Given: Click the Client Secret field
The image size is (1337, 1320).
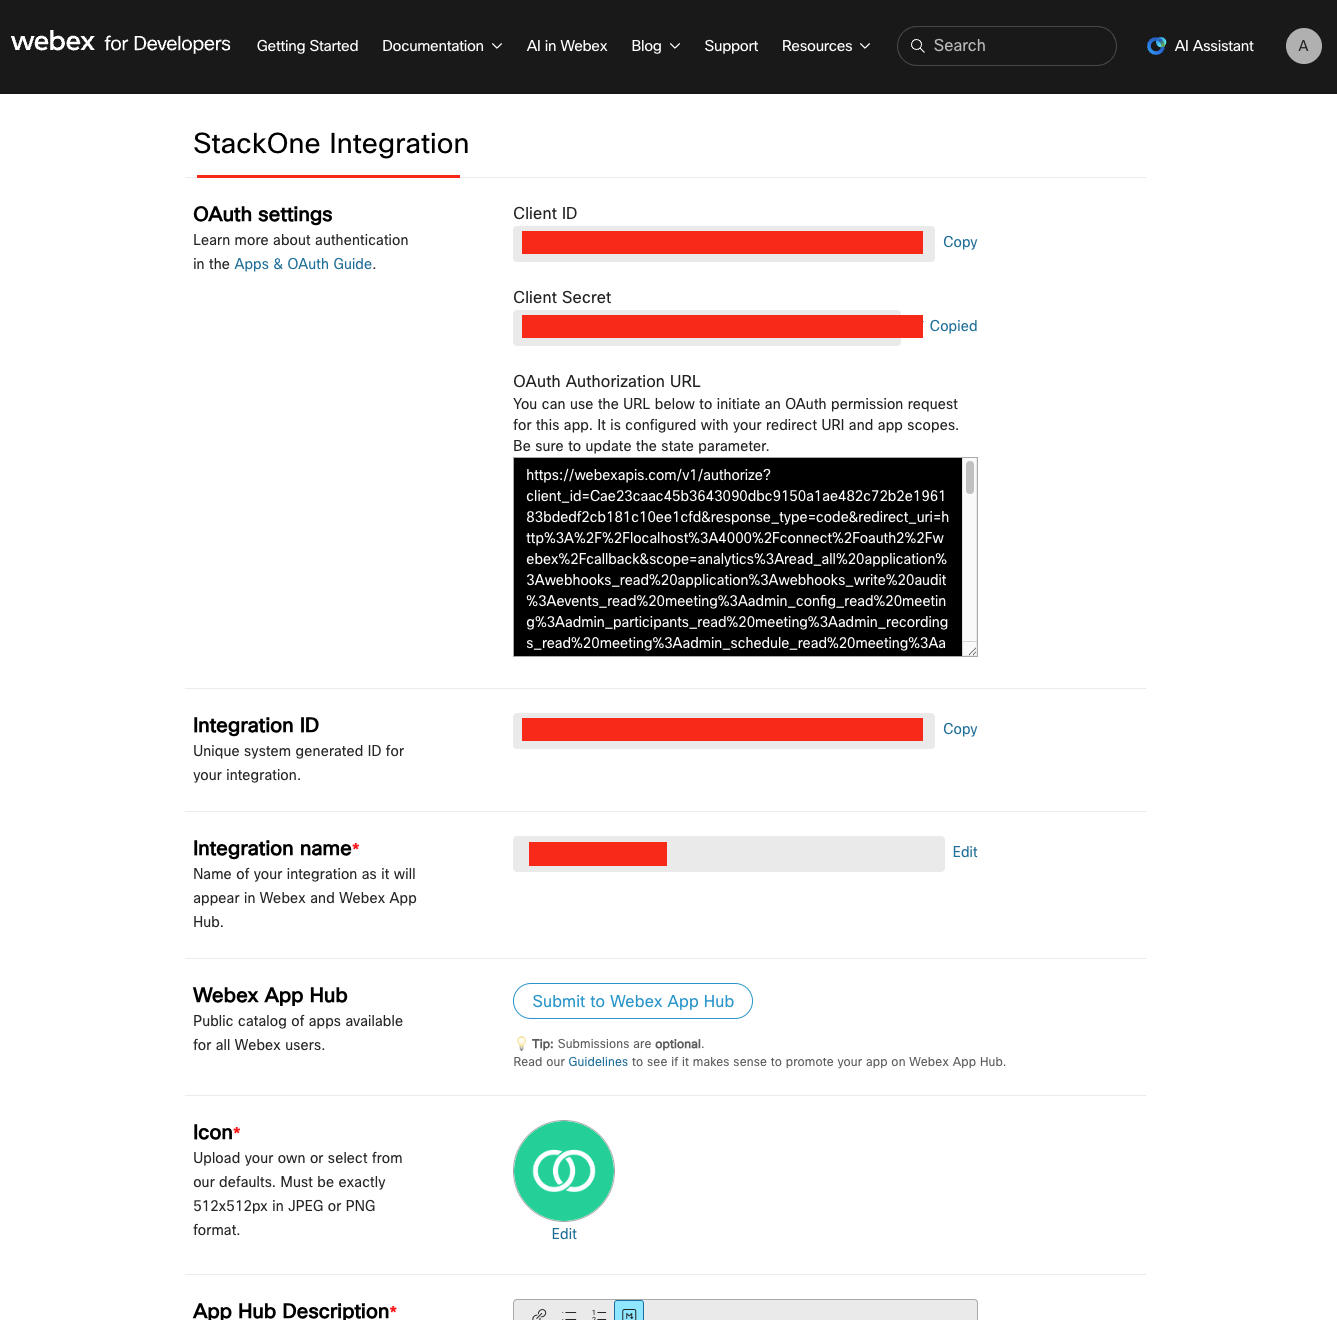Looking at the screenshot, I should (x=707, y=327).
